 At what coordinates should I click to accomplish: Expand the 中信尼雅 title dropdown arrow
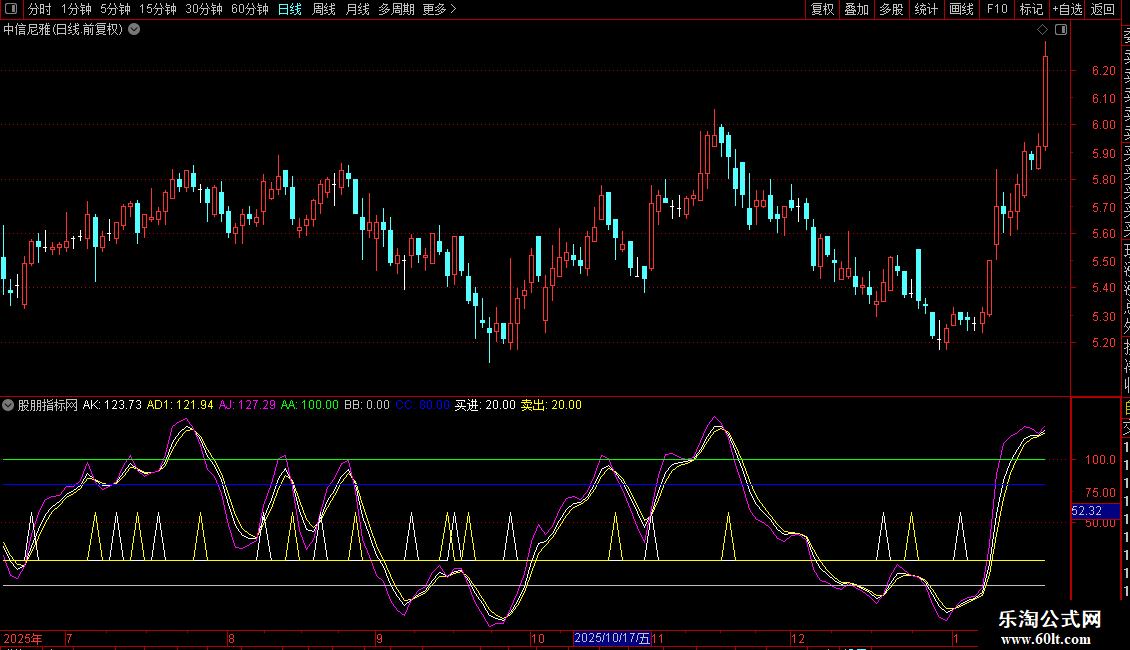click(x=134, y=29)
